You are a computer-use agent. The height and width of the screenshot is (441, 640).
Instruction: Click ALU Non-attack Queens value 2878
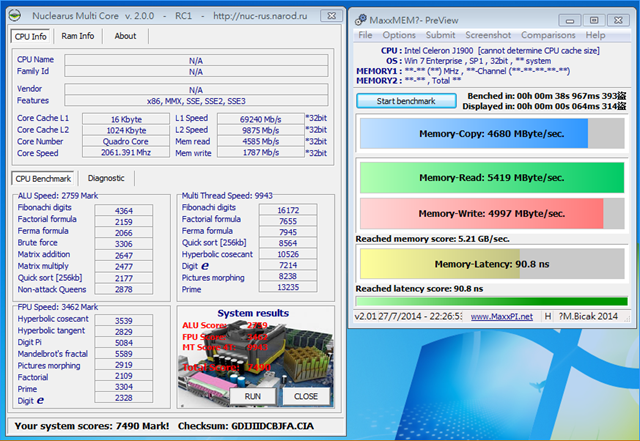pos(124,289)
